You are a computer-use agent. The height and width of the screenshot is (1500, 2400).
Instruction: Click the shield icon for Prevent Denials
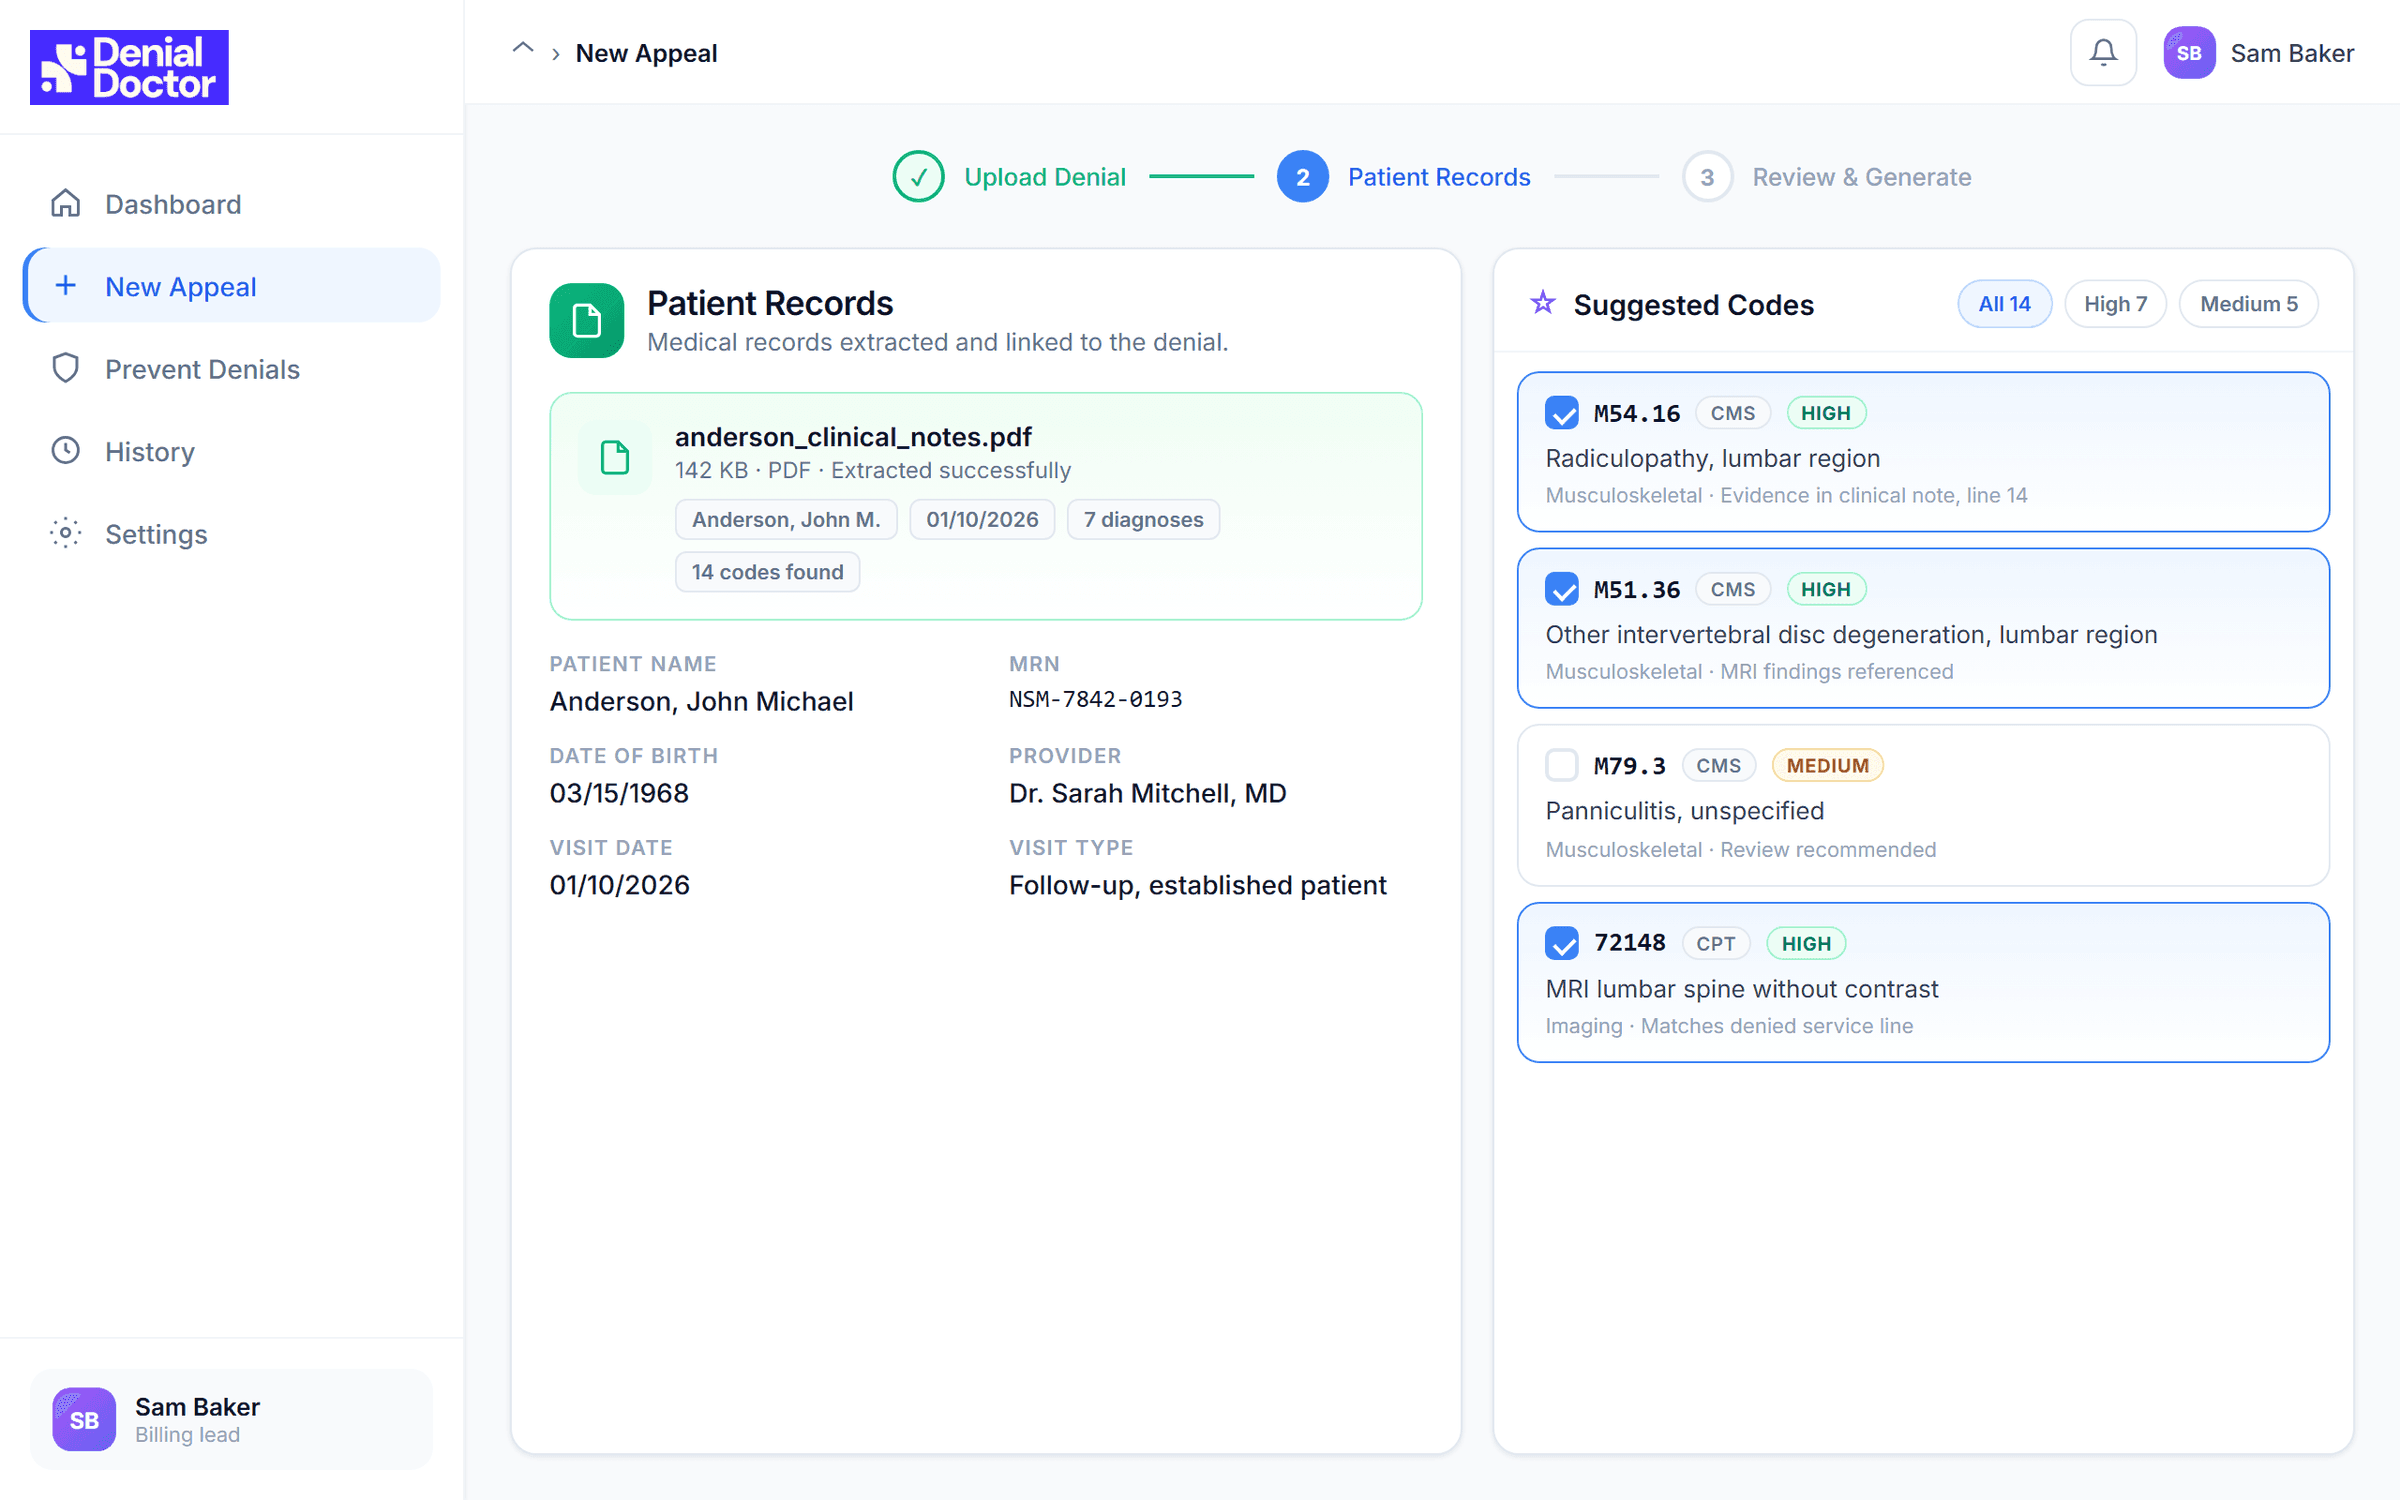coord(66,369)
